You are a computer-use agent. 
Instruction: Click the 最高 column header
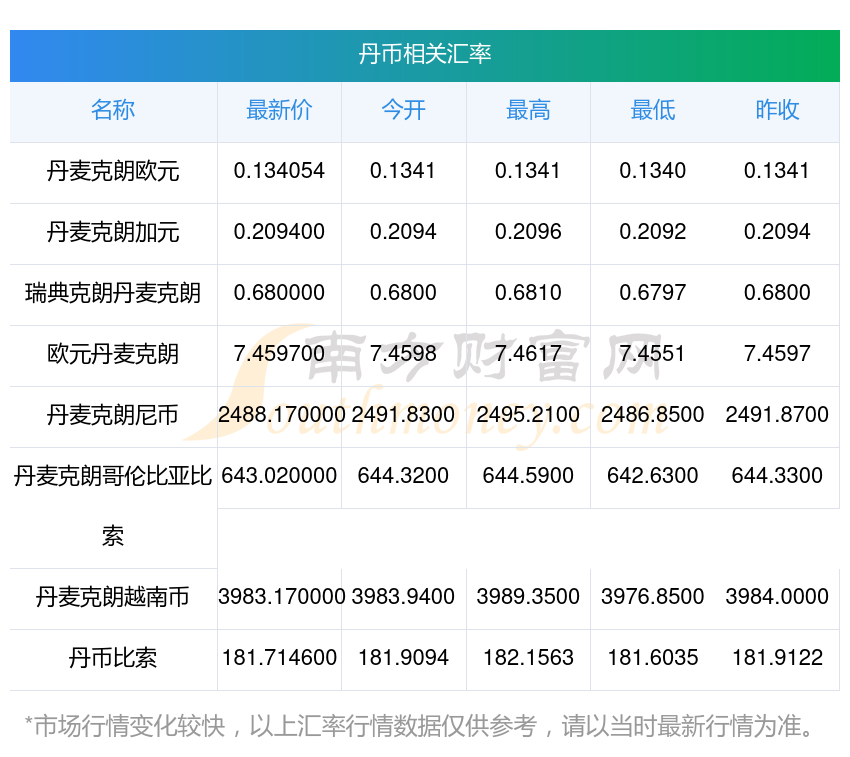point(529,111)
